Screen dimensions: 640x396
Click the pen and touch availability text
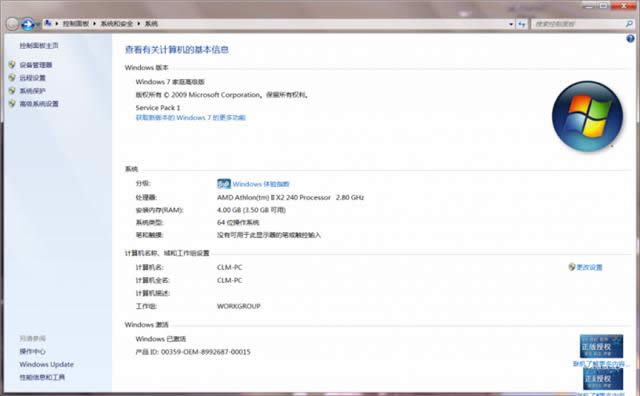(x=269, y=235)
